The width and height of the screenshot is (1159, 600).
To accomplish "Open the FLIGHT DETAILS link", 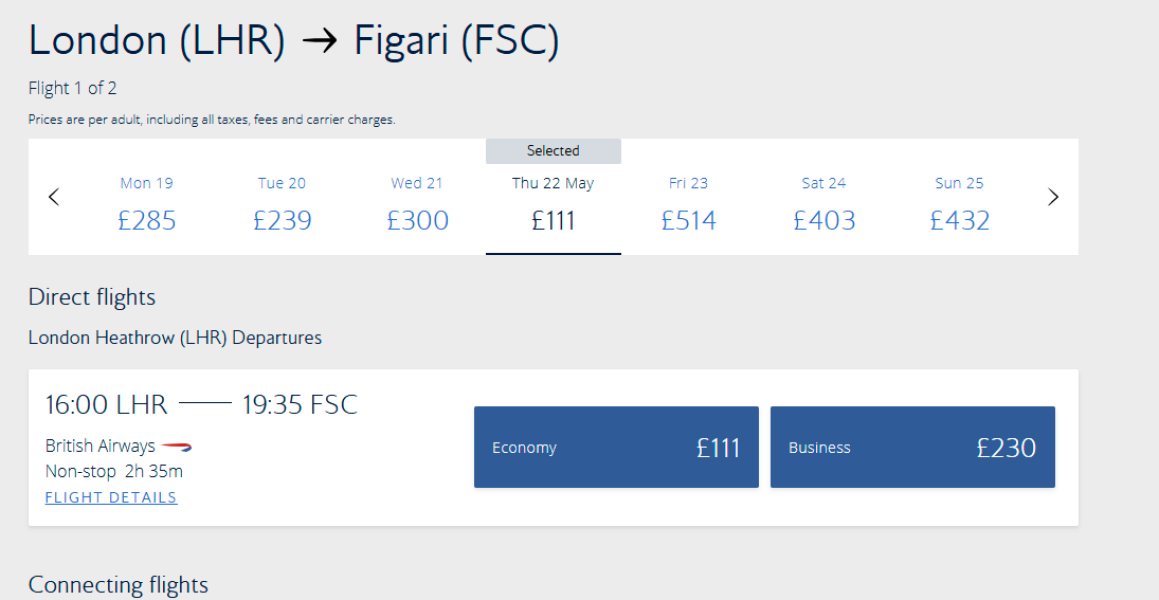I will click(110, 497).
